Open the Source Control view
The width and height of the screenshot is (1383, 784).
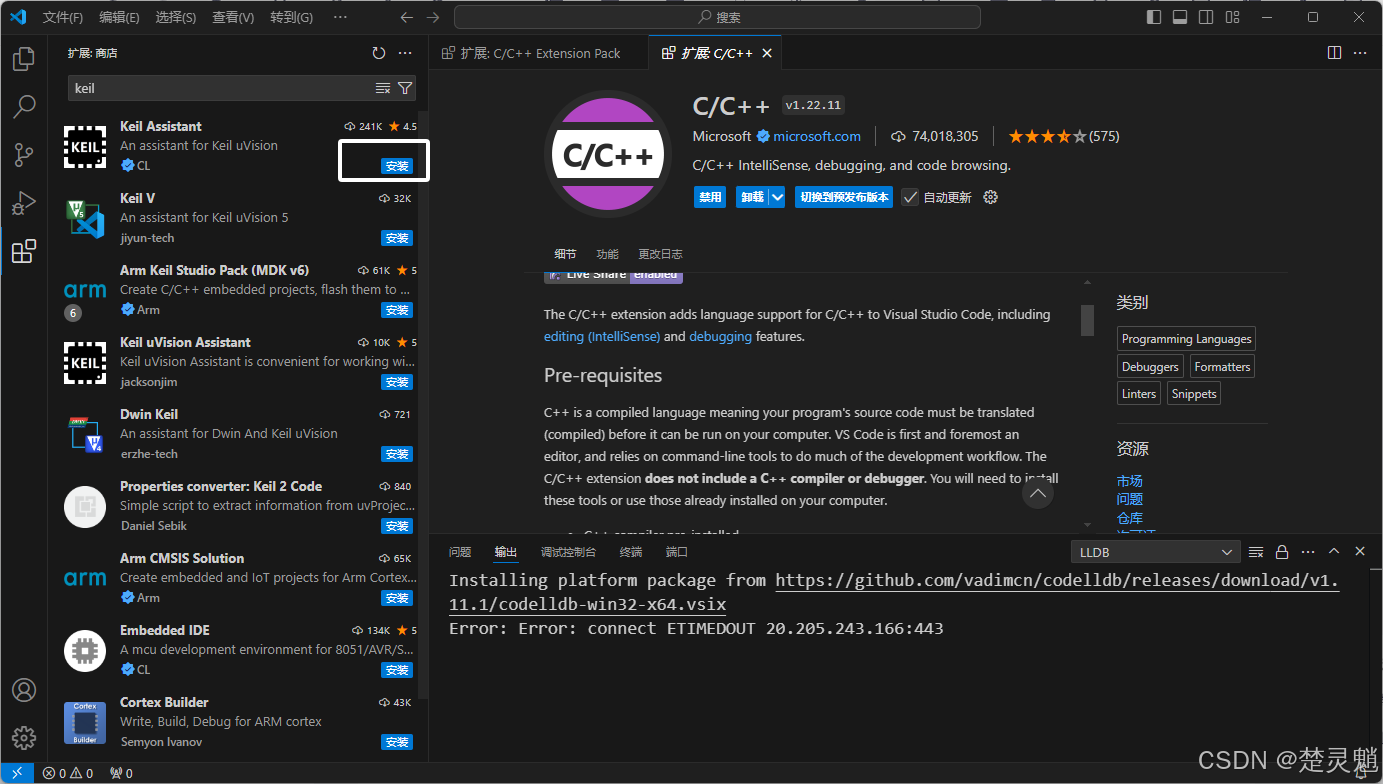(x=24, y=154)
